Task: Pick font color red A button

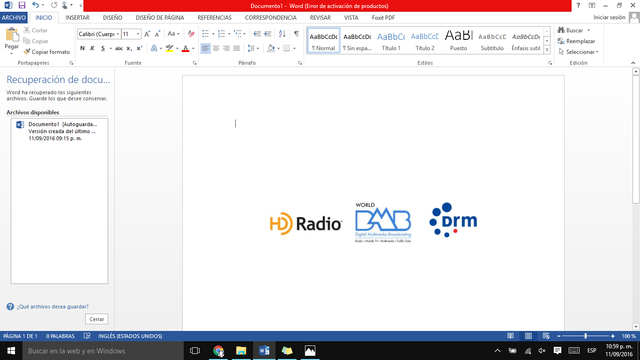Action: click(186, 48)
